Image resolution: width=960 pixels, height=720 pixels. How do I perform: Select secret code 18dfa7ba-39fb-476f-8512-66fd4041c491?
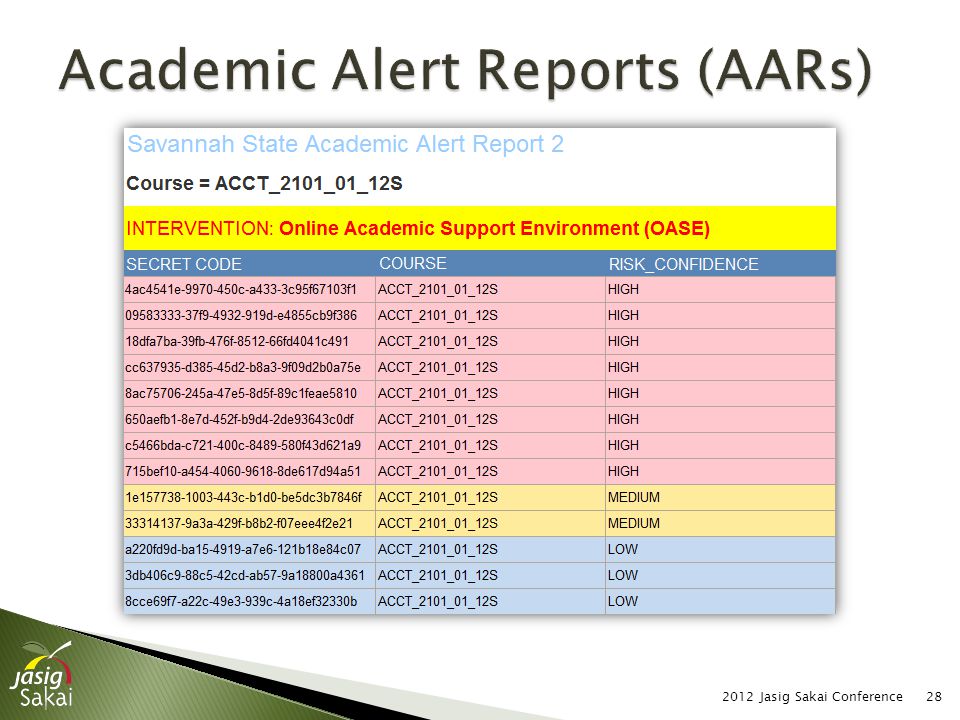click(x=237, y=341)
